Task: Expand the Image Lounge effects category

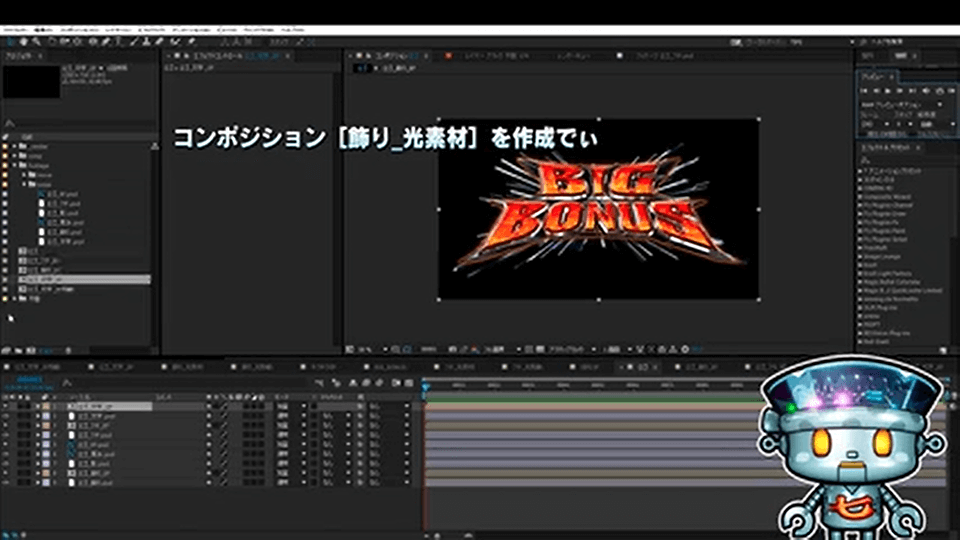Action: pos(858,255)
